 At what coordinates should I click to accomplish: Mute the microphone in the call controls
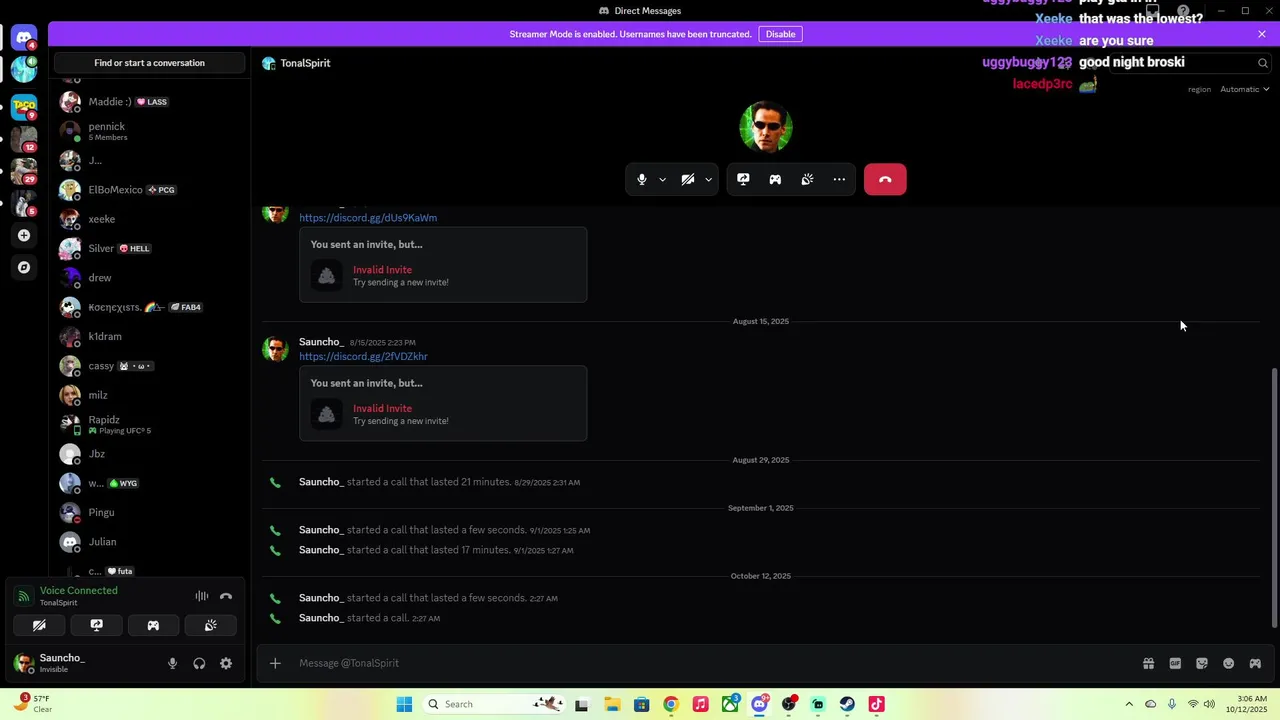tap(642, 180)
